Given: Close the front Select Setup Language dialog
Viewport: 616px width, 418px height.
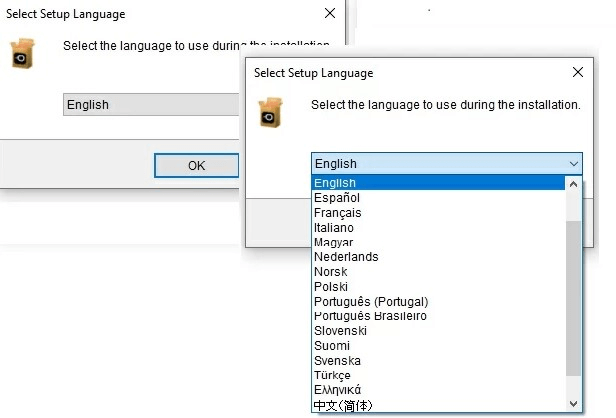Looking at the screenshot, I should click(578, 72).
